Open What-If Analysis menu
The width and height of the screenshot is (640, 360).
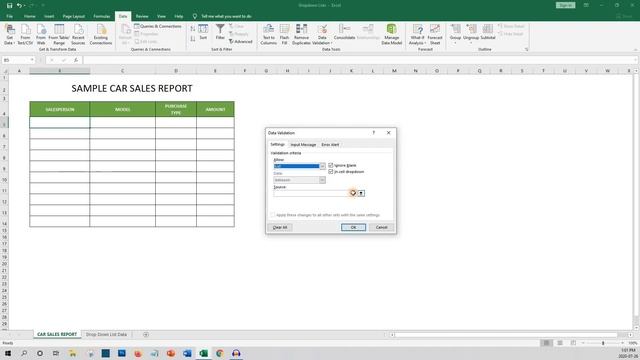coord(417,34)
